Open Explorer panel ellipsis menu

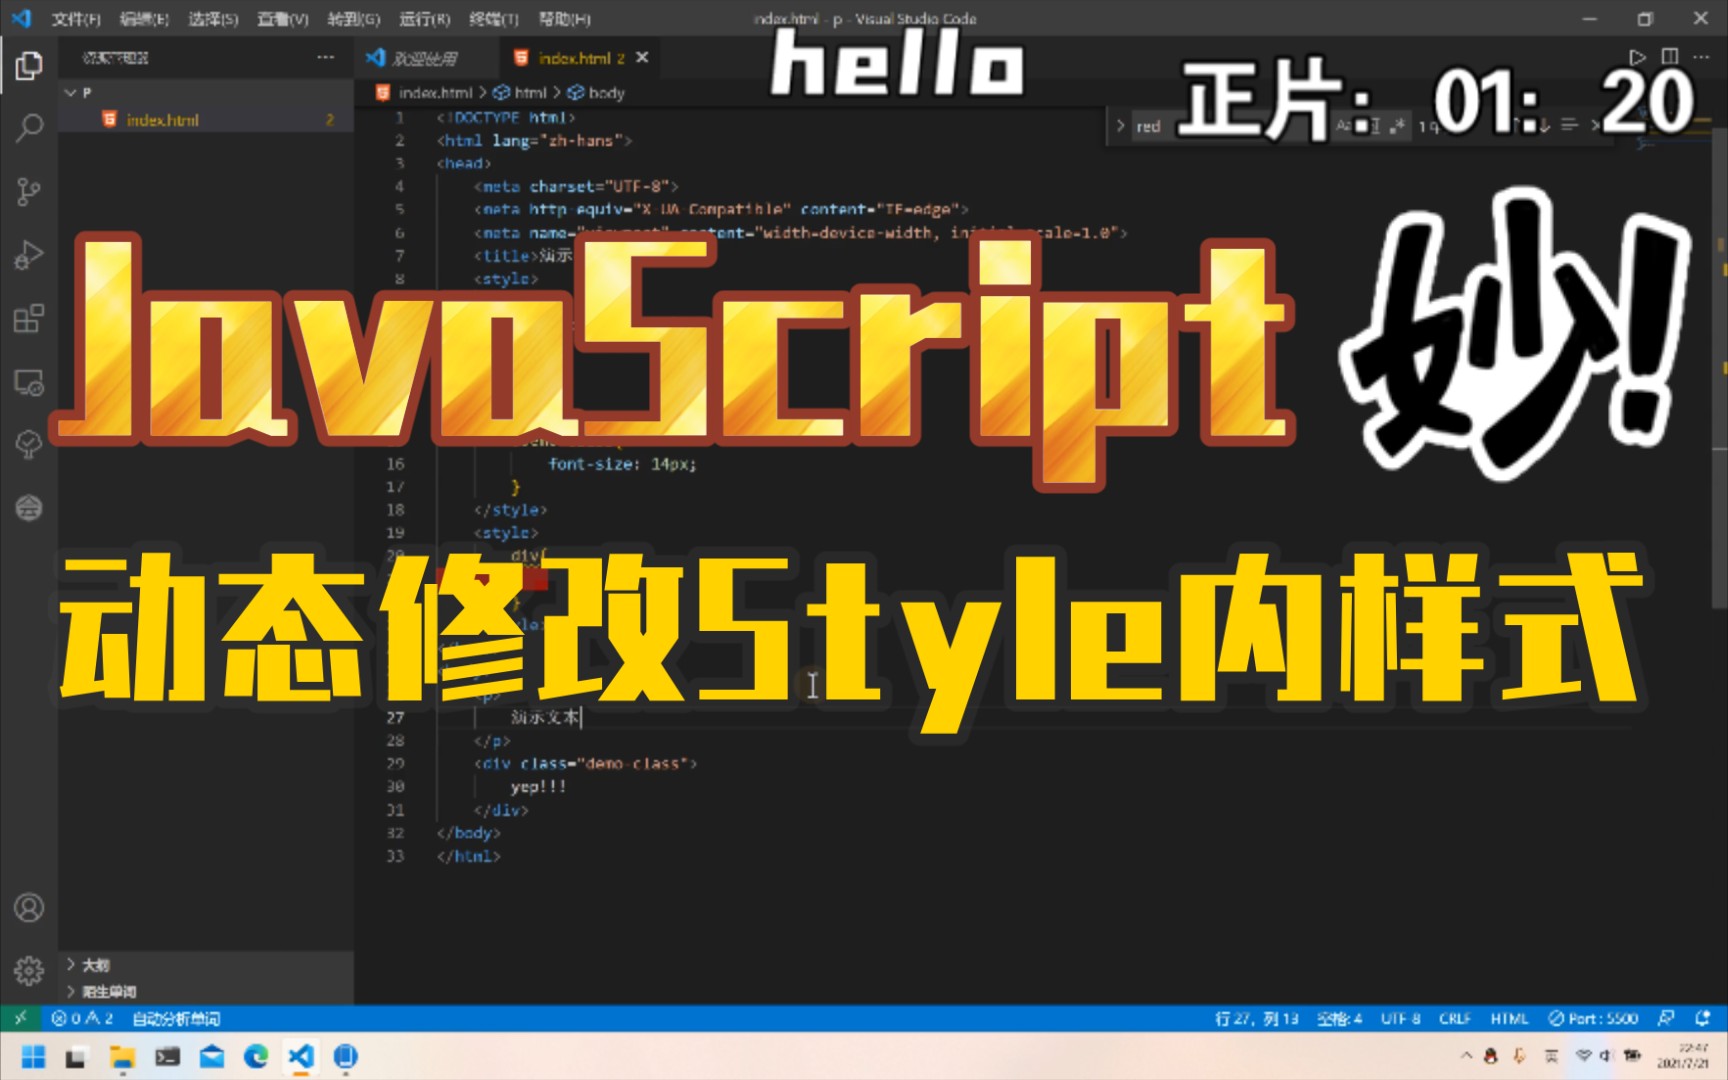click(326, 58)
